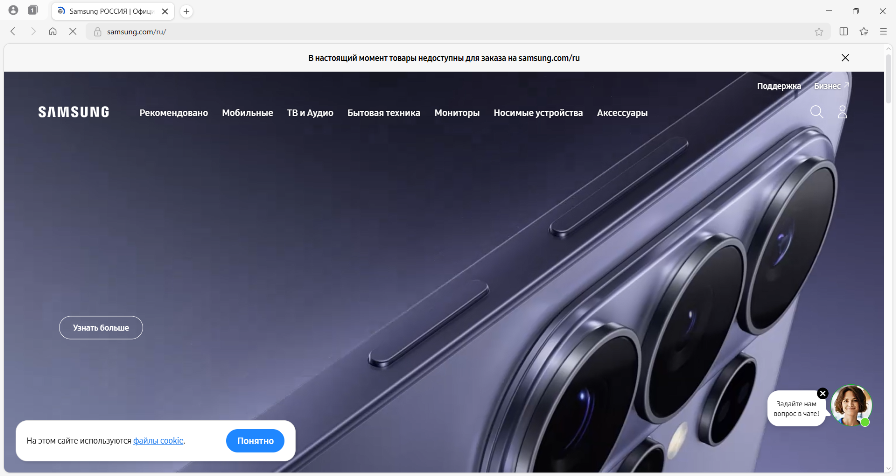896x476 pixels.
Task: Go to Samsung logo home
Action: point(74,112)
